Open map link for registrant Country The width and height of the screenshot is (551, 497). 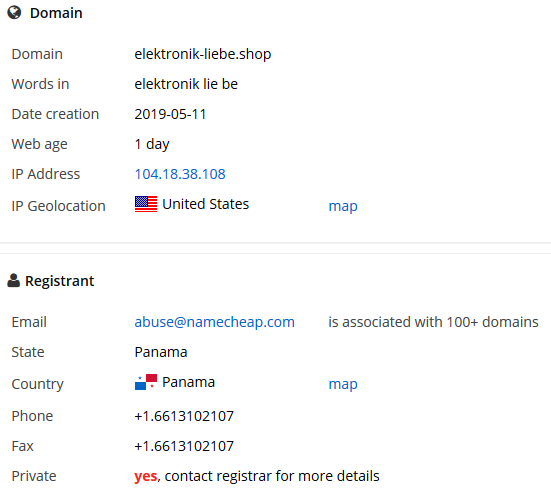click(x=343, y=384)
